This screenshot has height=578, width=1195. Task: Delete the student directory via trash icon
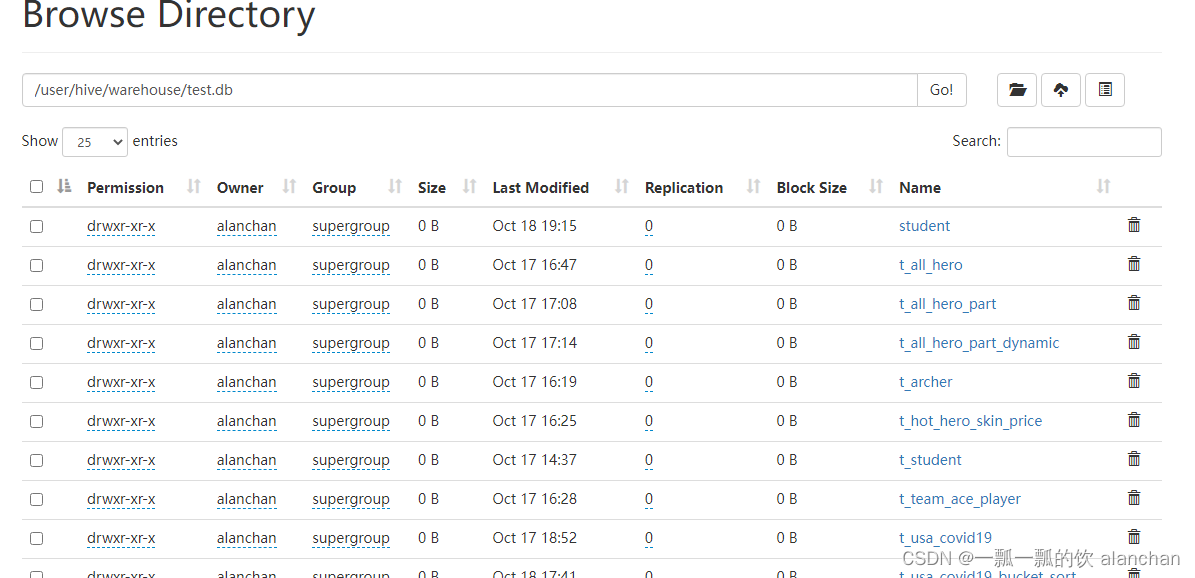click(x=1134, y=225)
